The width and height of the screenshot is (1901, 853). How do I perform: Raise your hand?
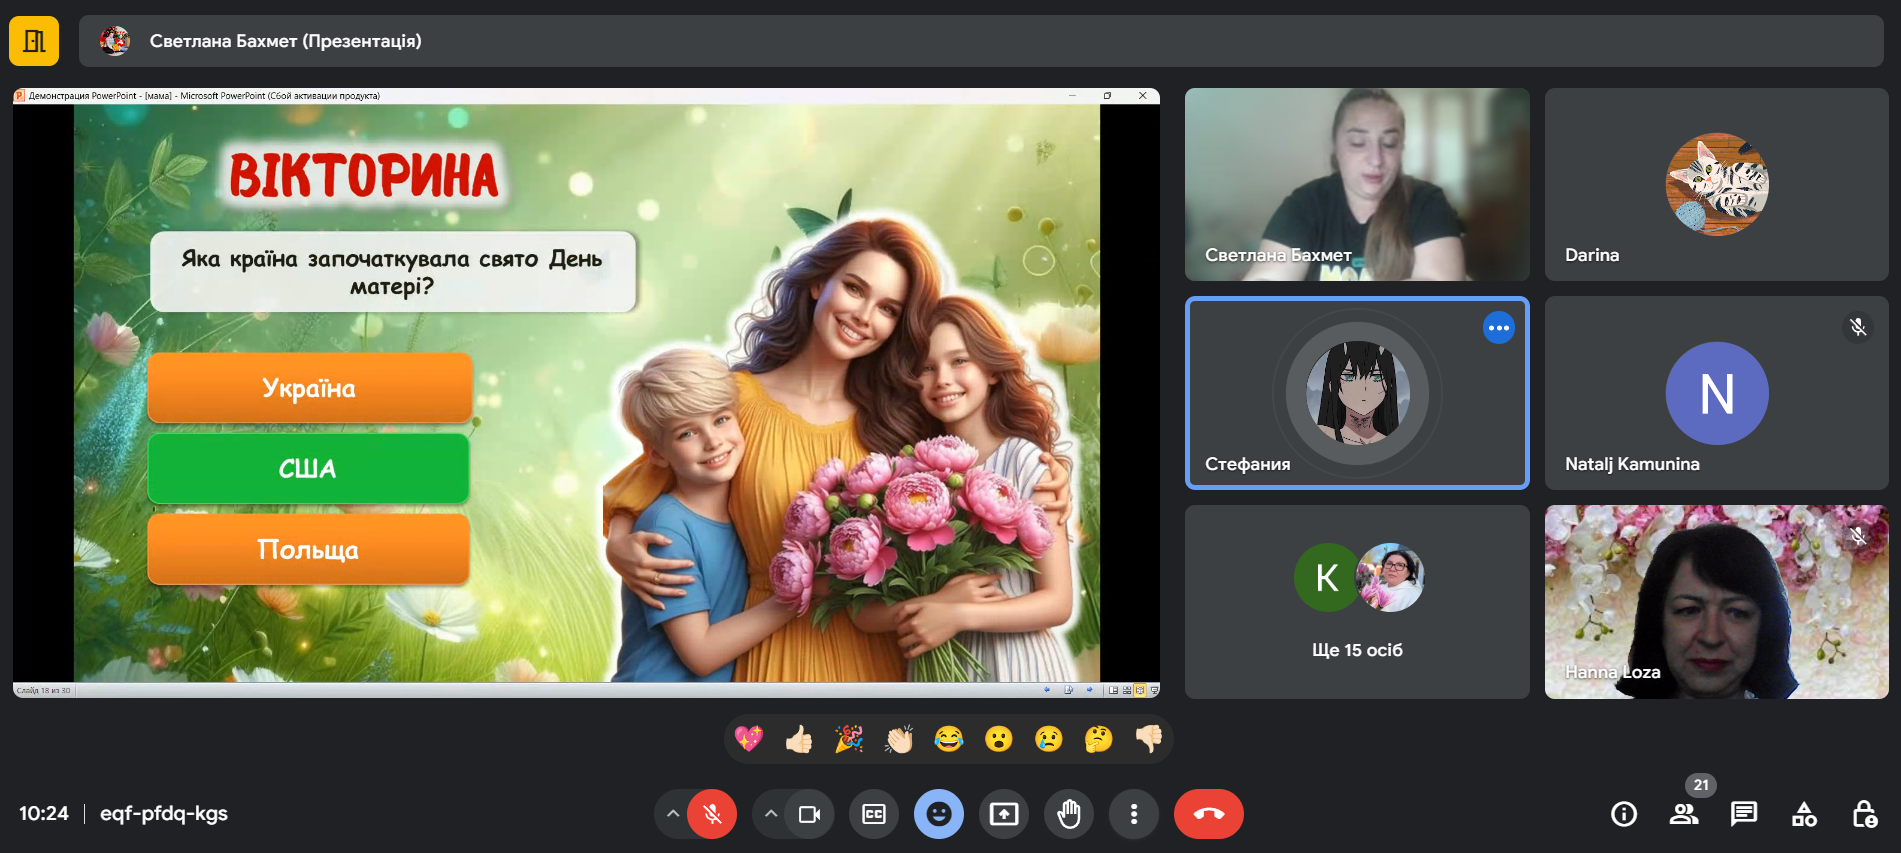click(x=1069, y=814)
